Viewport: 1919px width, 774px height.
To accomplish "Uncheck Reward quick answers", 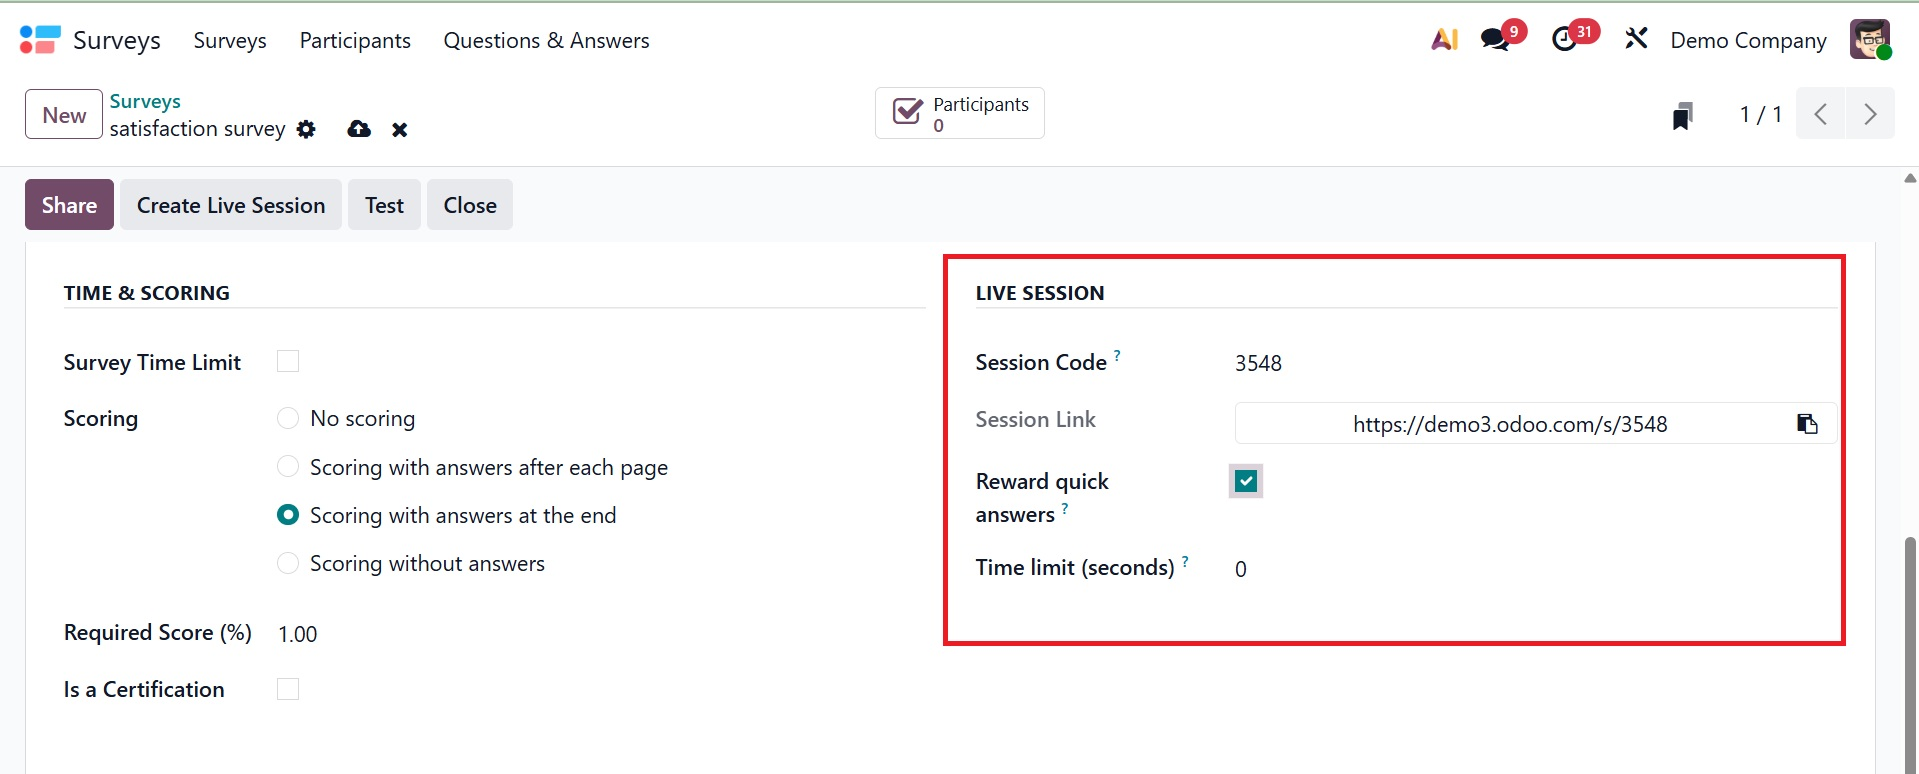I will (1246, 481).
